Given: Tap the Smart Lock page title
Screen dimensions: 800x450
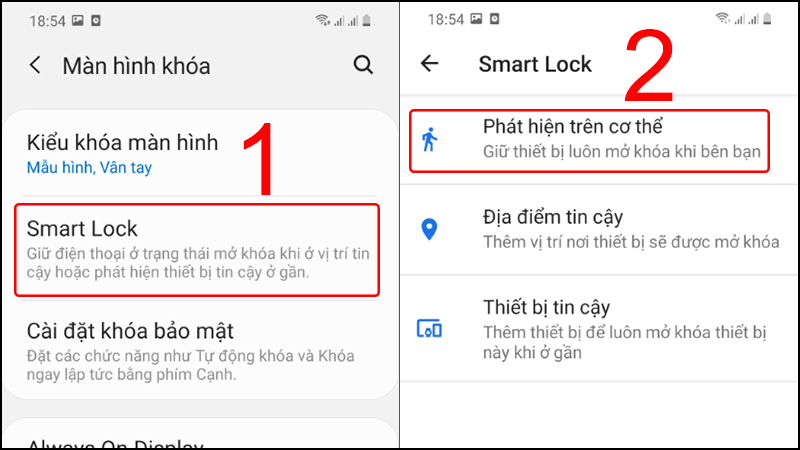Looking at the screenshot, I should tap(535, 64).
